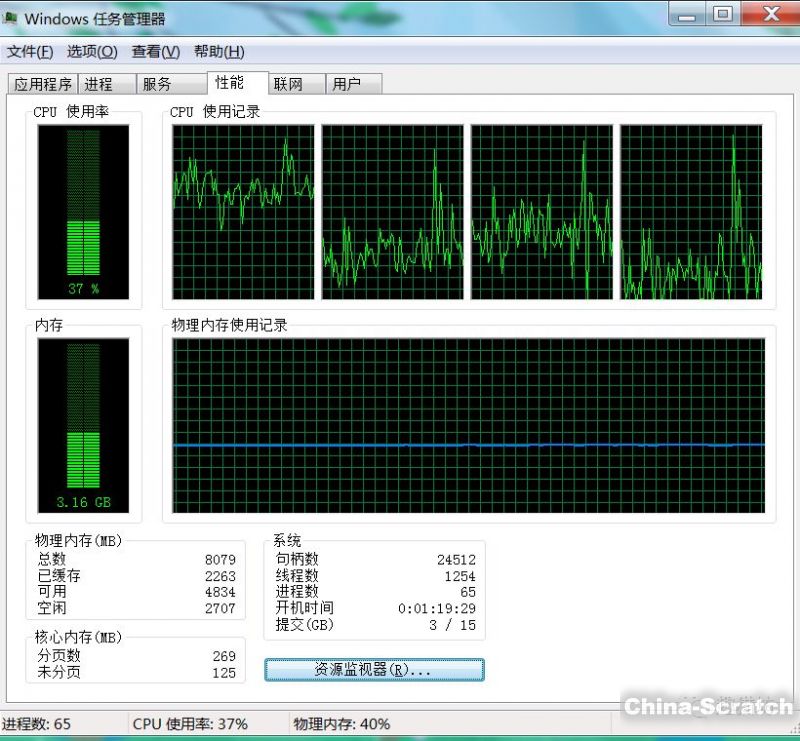The height and width of the screenshot is (741, 800).
Task: Click the 内存 meter showing 3.16 GB
Action: (x=83, y=424)
